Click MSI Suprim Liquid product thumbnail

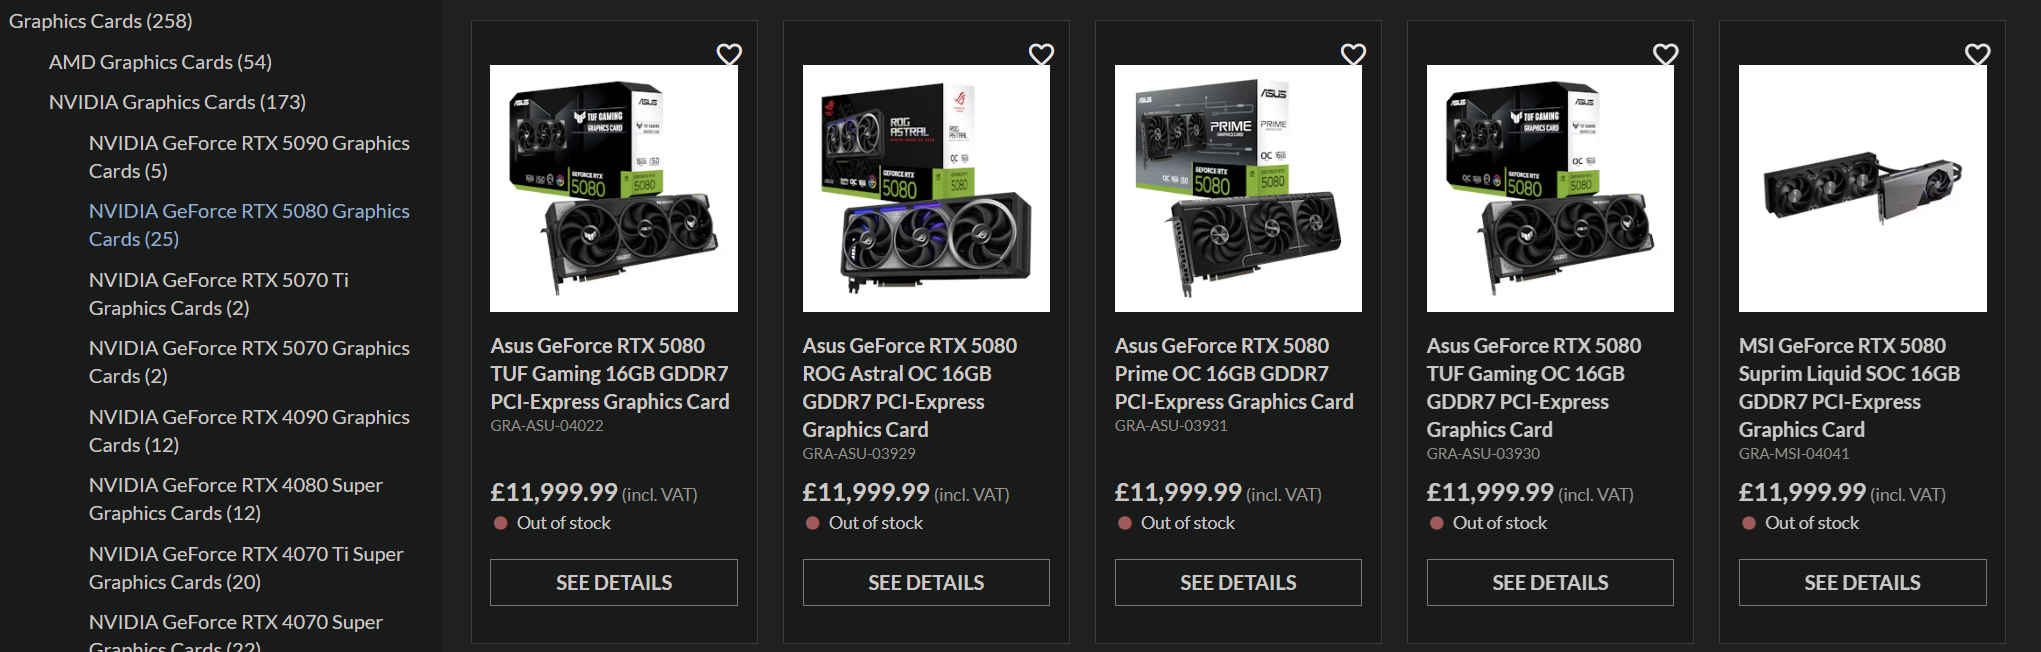1862,188
